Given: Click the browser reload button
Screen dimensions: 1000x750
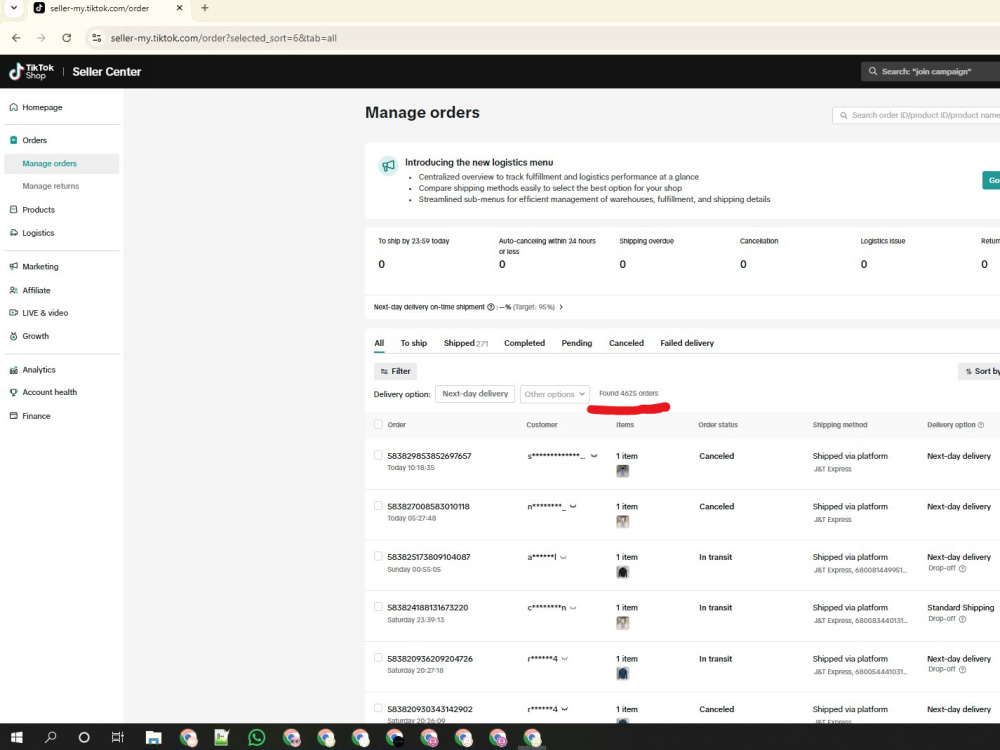Looking at the screenshot, I should tap(66, 38).
